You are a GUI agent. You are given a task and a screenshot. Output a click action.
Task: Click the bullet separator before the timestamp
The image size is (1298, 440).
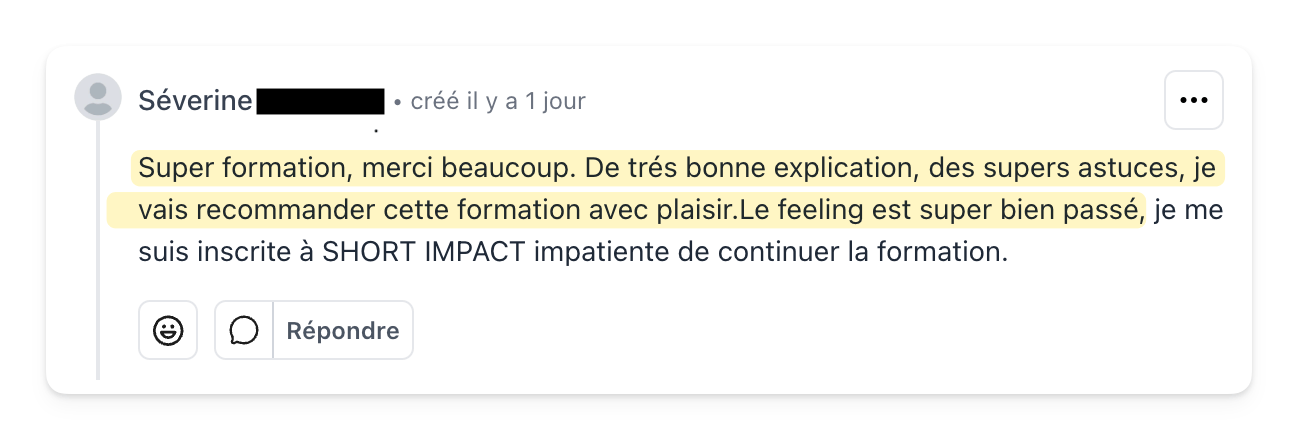pyautogui.click(x=398, y=102)
